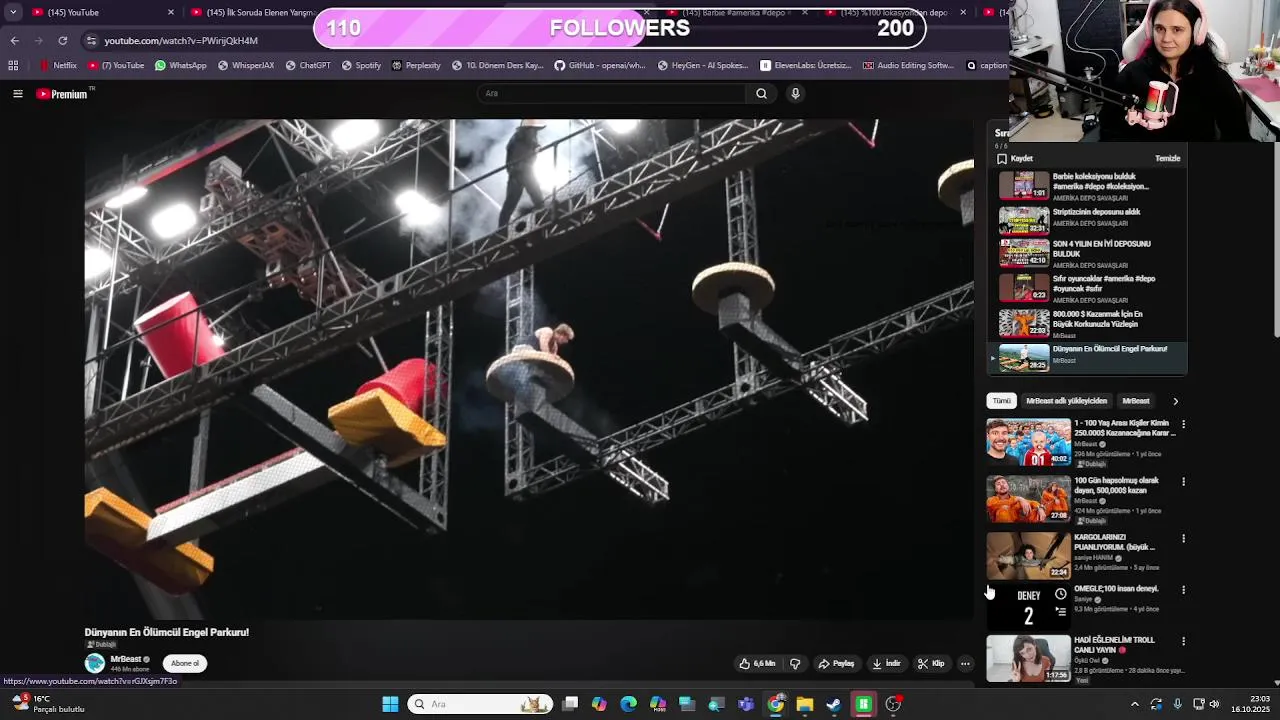Select 'Dünyanın En Ölümcül Engel Parkuru!' queue item

pos(1087,357)
